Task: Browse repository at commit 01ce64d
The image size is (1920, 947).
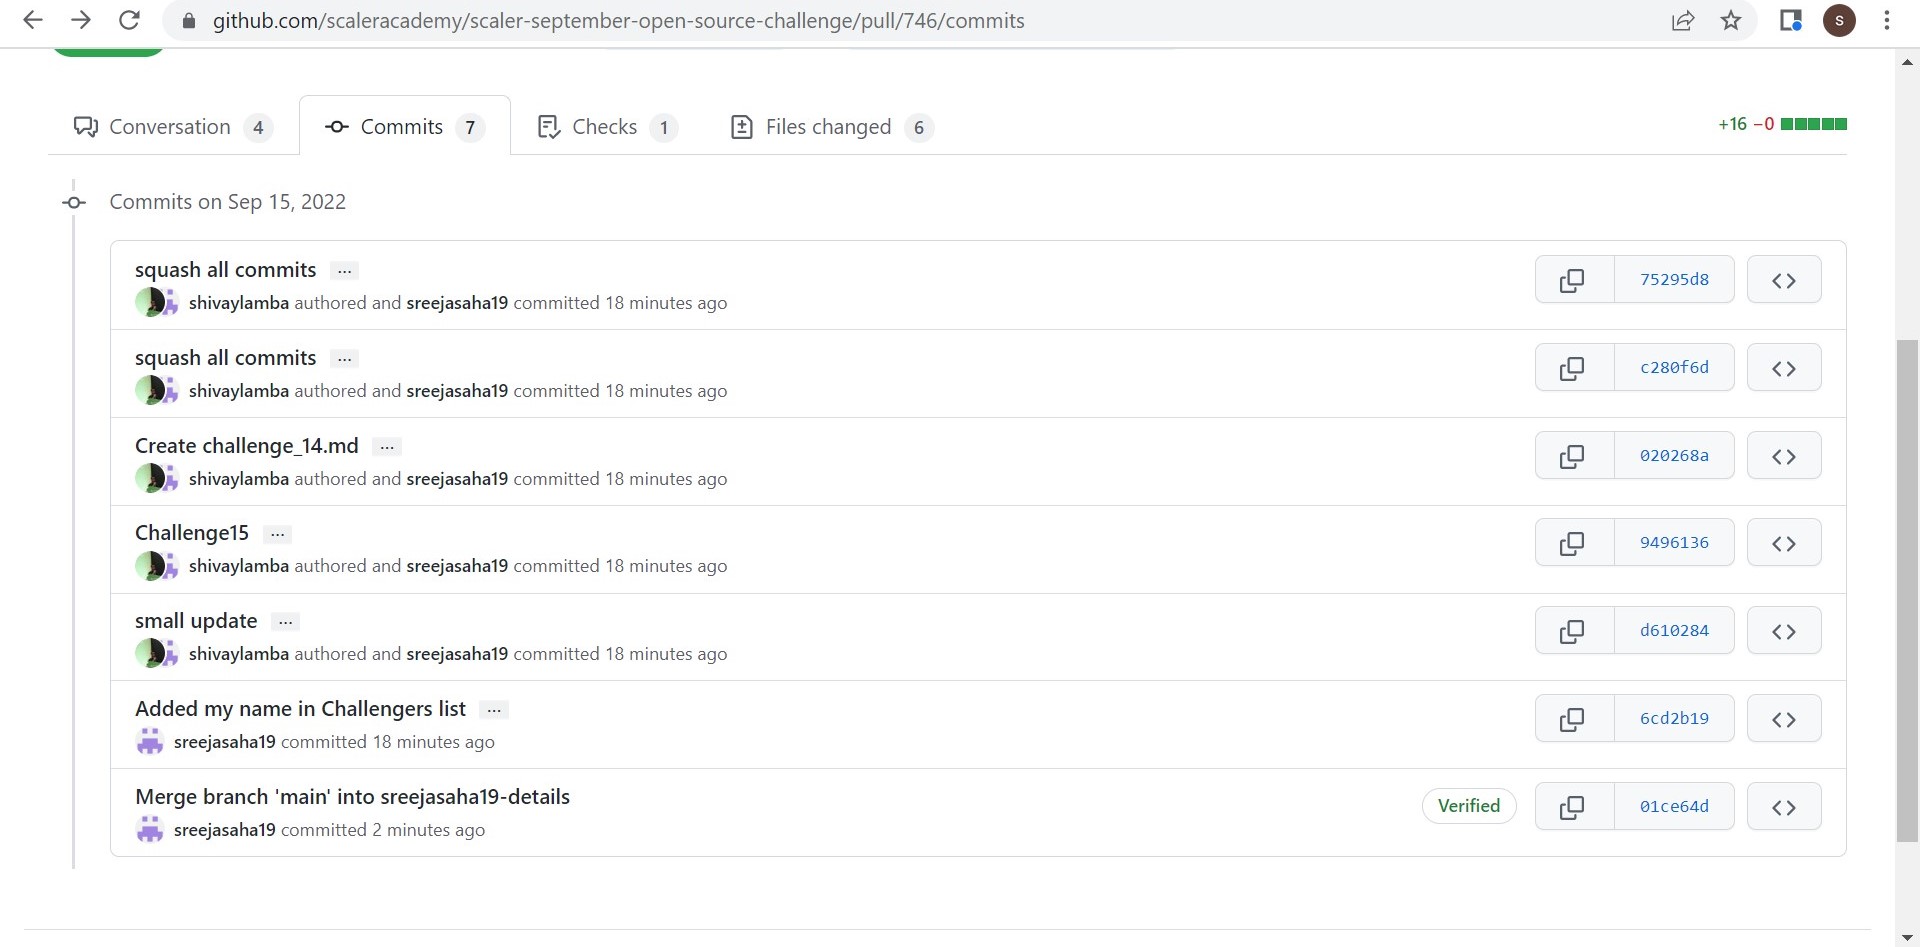Action: [x=1784, y=806]
